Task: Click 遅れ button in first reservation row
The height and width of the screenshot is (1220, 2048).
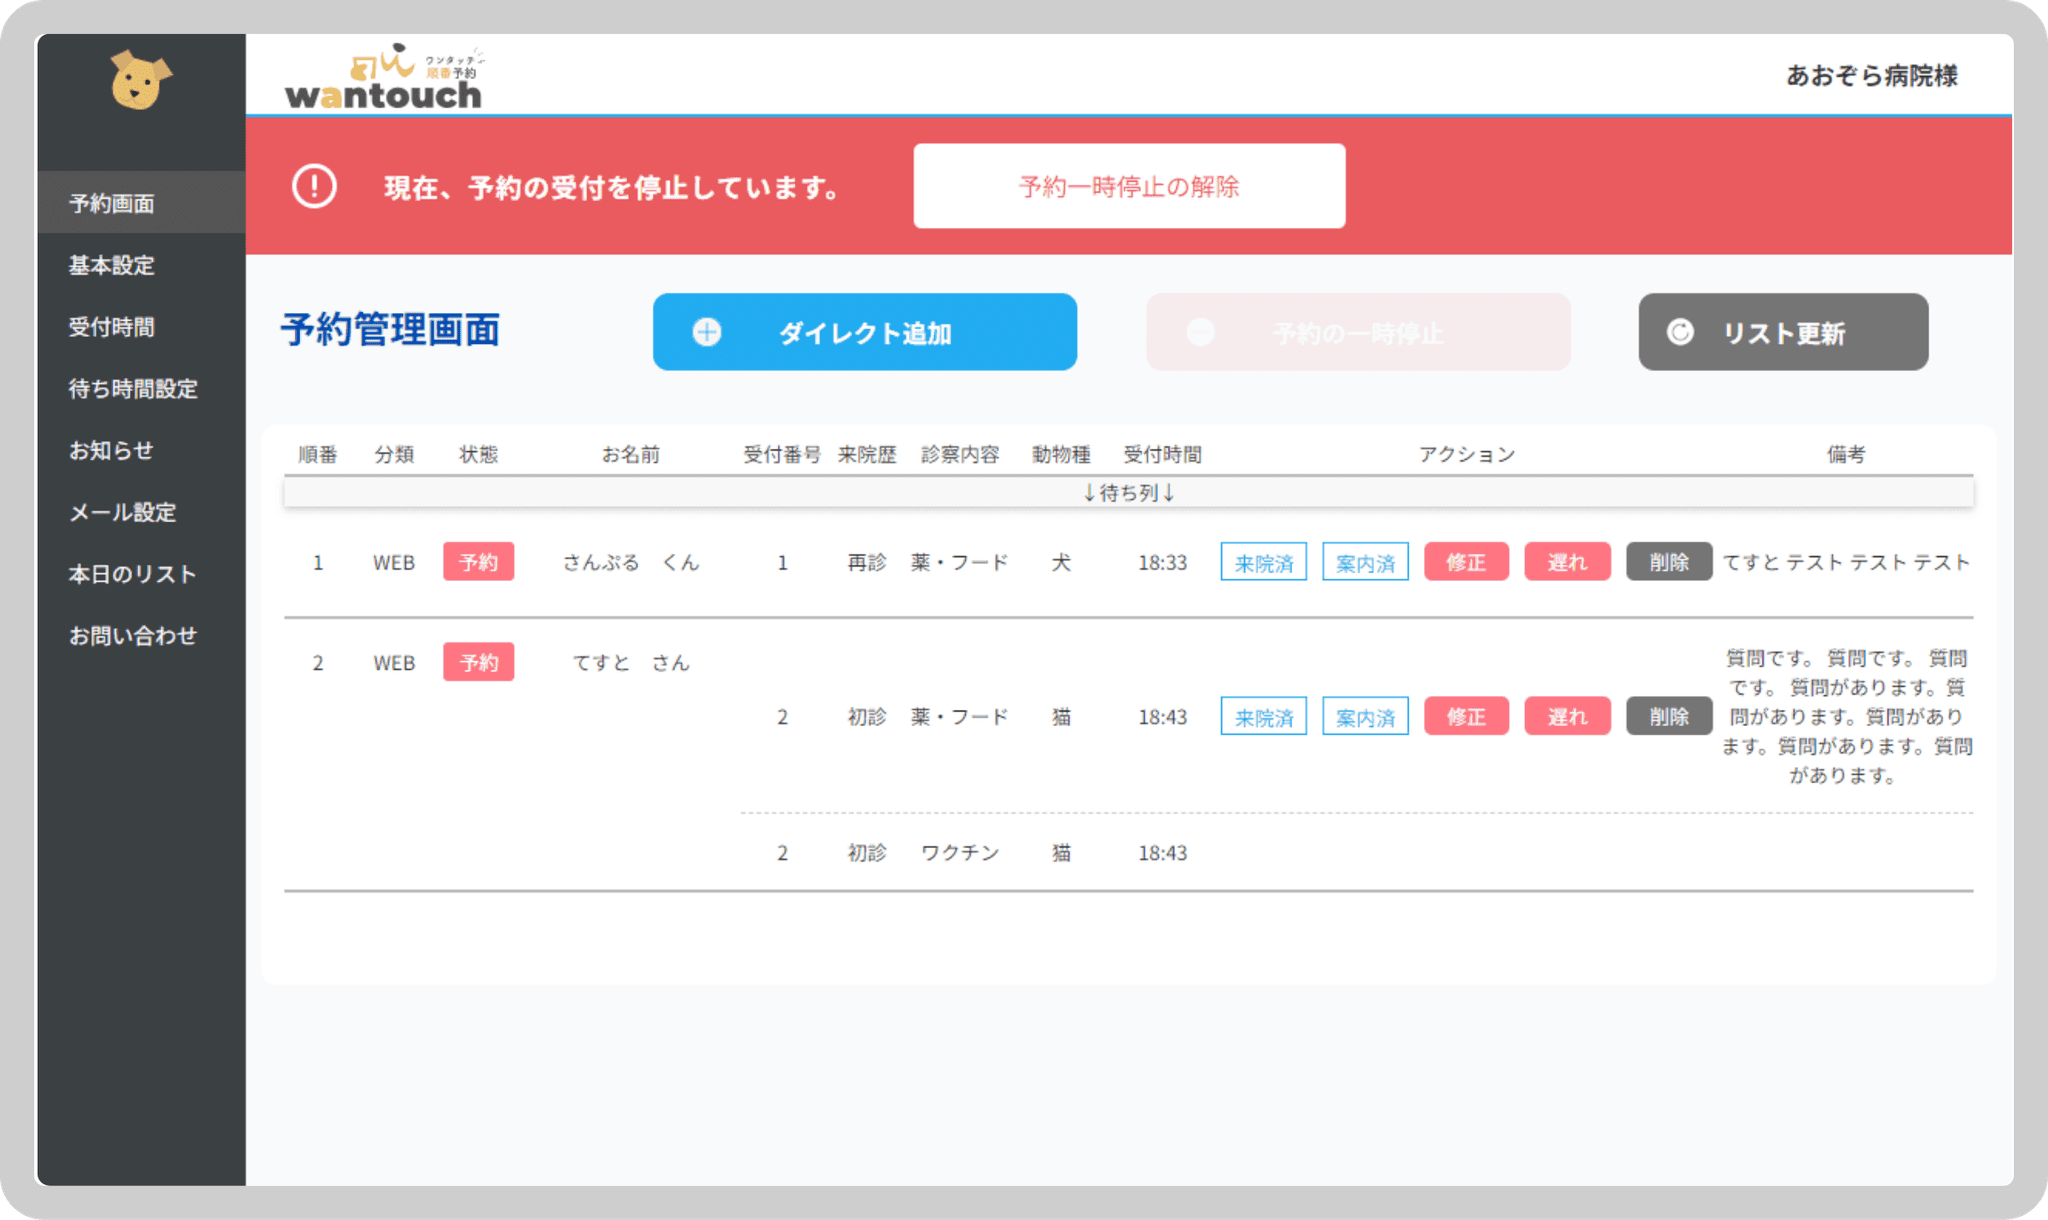Action: tap(1567, 562)
